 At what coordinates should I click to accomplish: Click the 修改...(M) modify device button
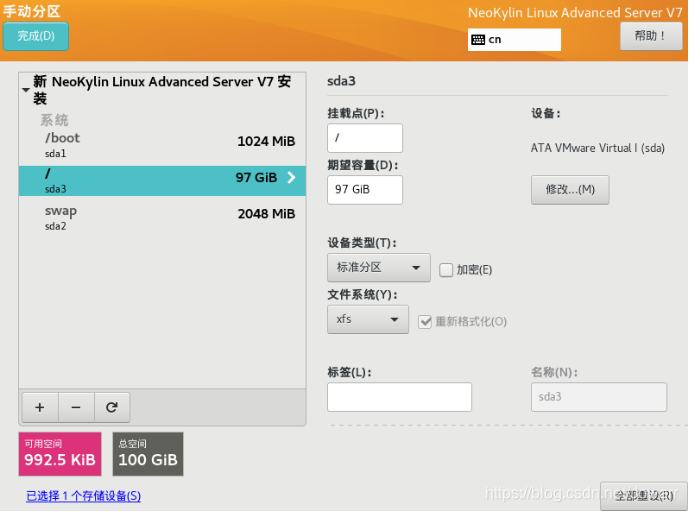click(570, 190)
